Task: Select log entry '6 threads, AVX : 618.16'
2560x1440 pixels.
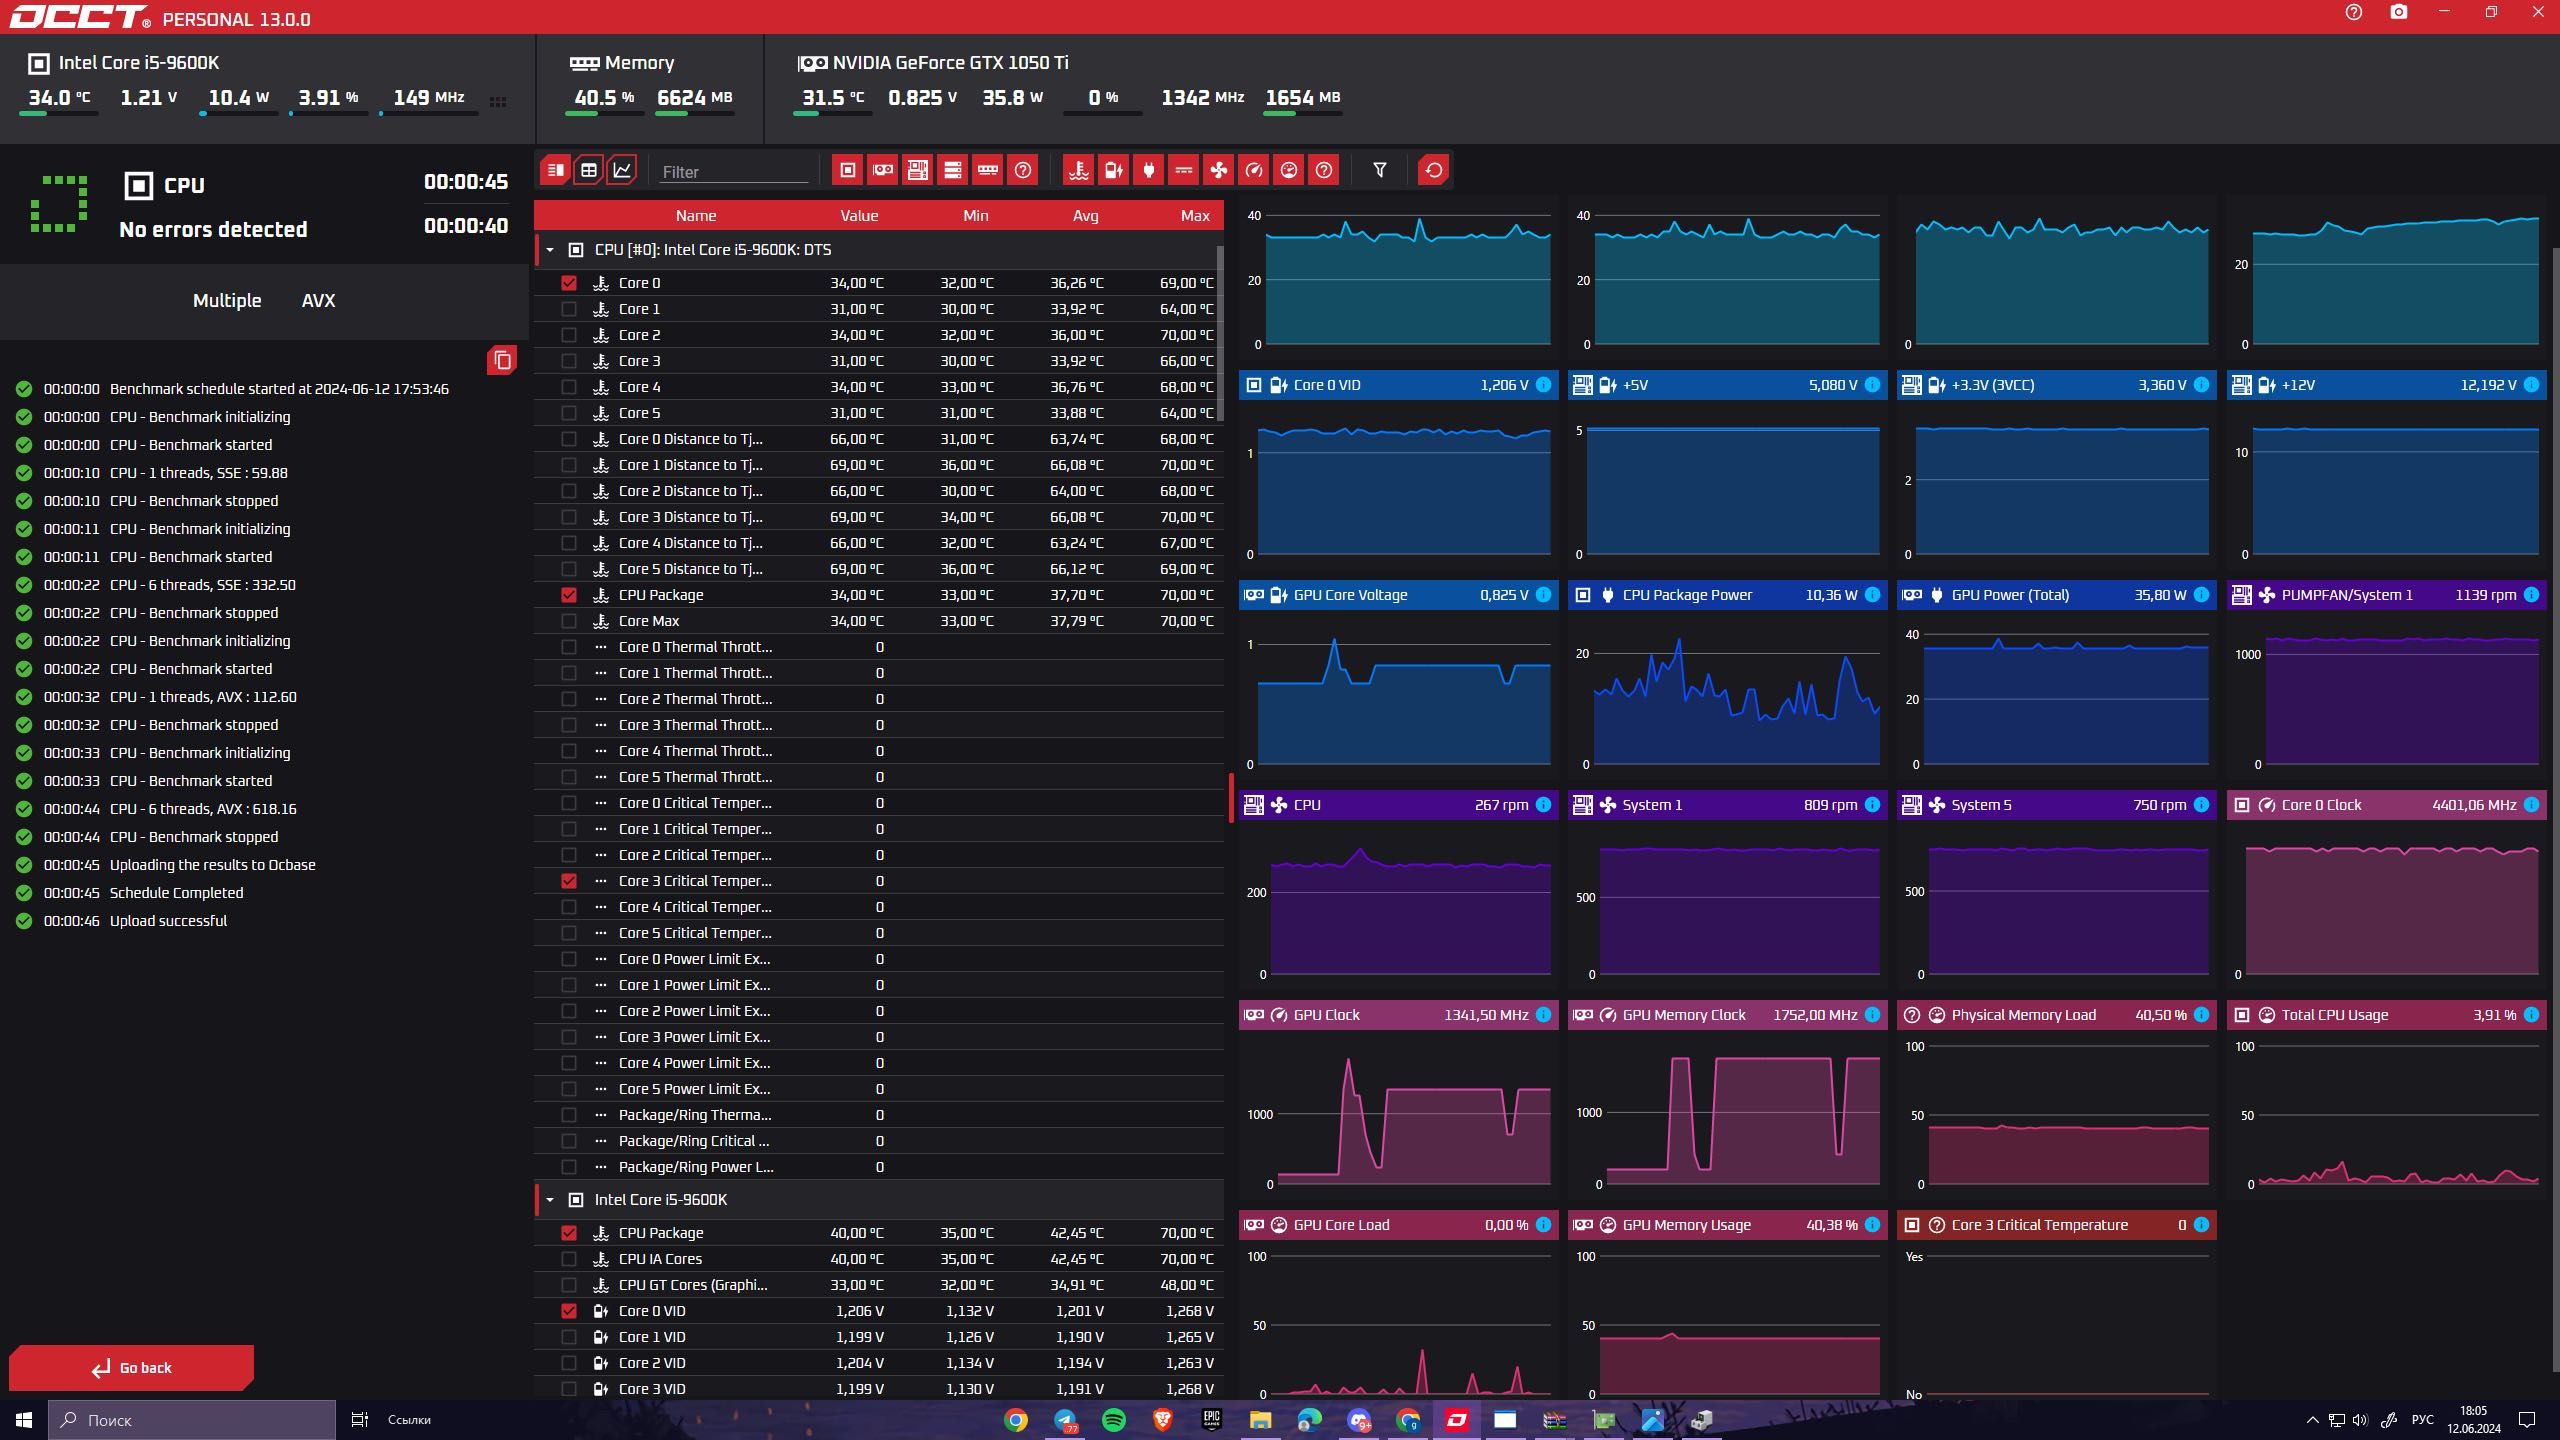Action: (203, 809)
